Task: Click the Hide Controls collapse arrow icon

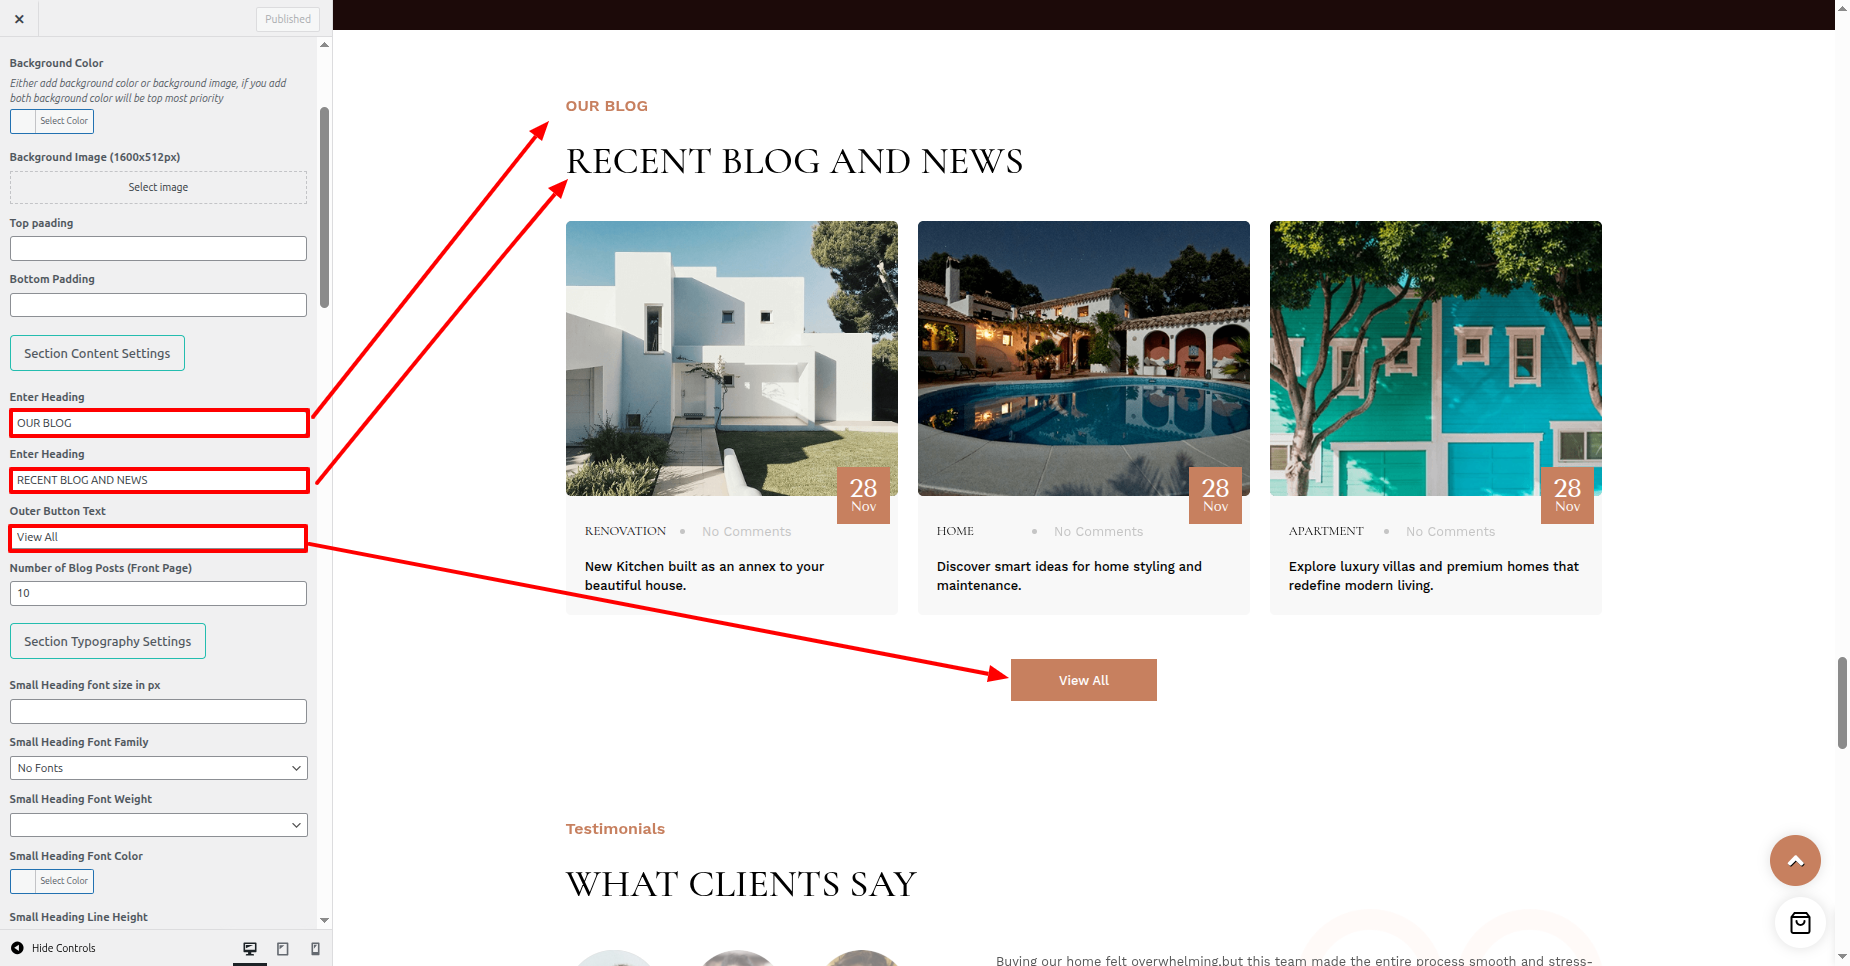Action: click(17, 948)
